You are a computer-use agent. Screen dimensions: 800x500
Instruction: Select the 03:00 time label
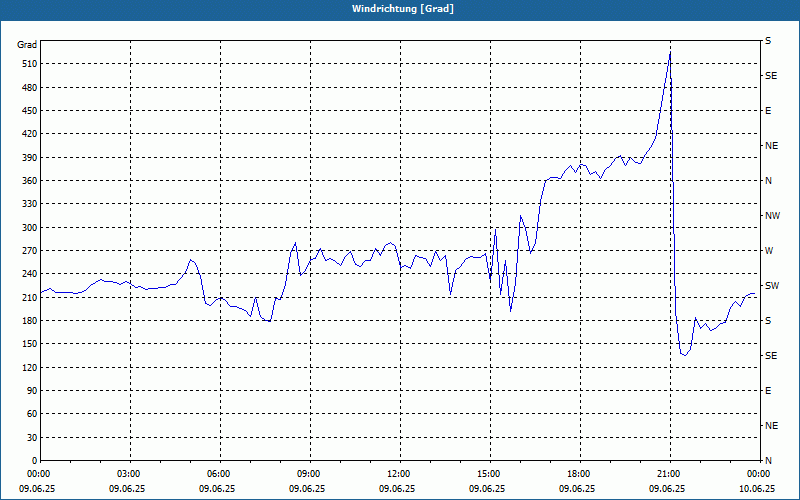pyautogui.click(x=130, y=474)
